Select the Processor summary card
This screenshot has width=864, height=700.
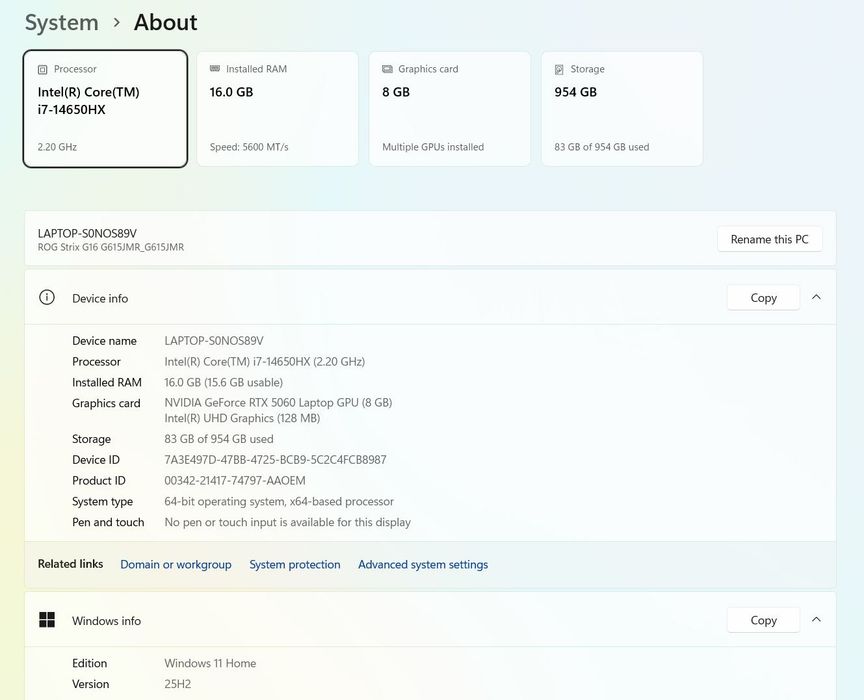point(105,109)
